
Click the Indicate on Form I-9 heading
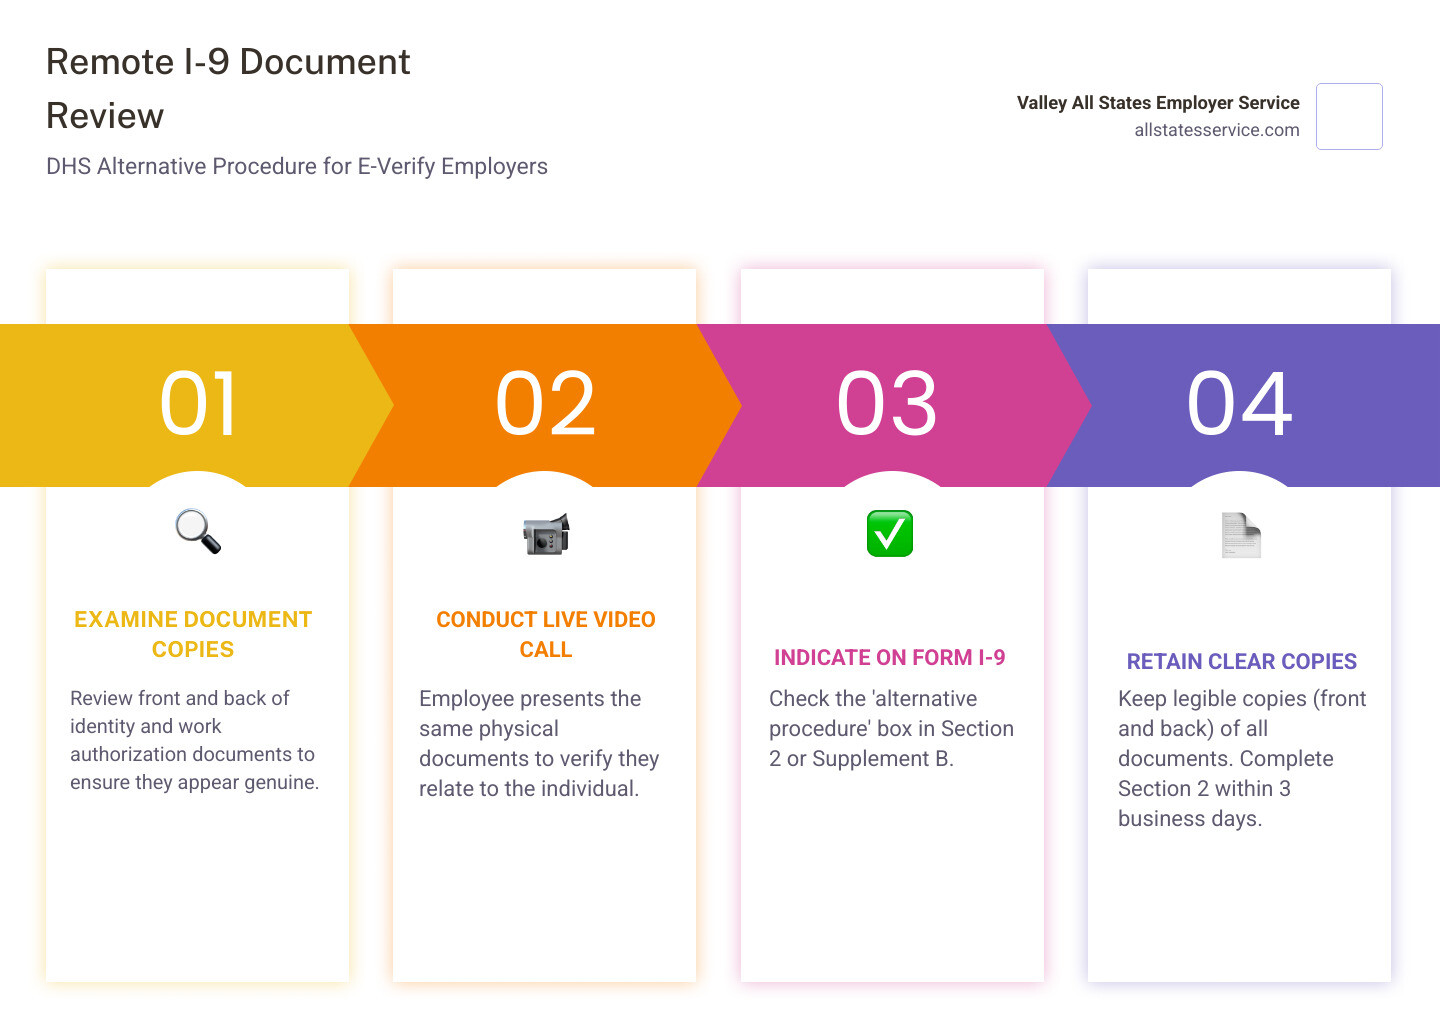point(889,658)
